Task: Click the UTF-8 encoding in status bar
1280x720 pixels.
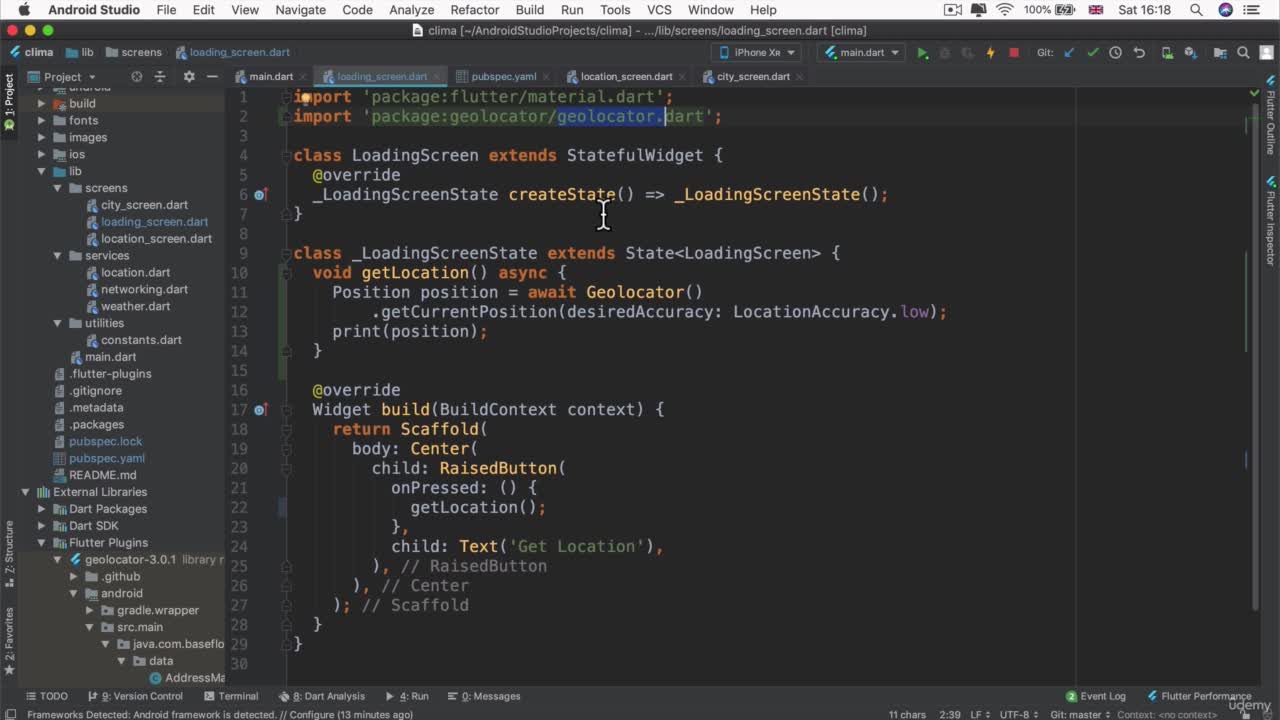Action: 1017,714
